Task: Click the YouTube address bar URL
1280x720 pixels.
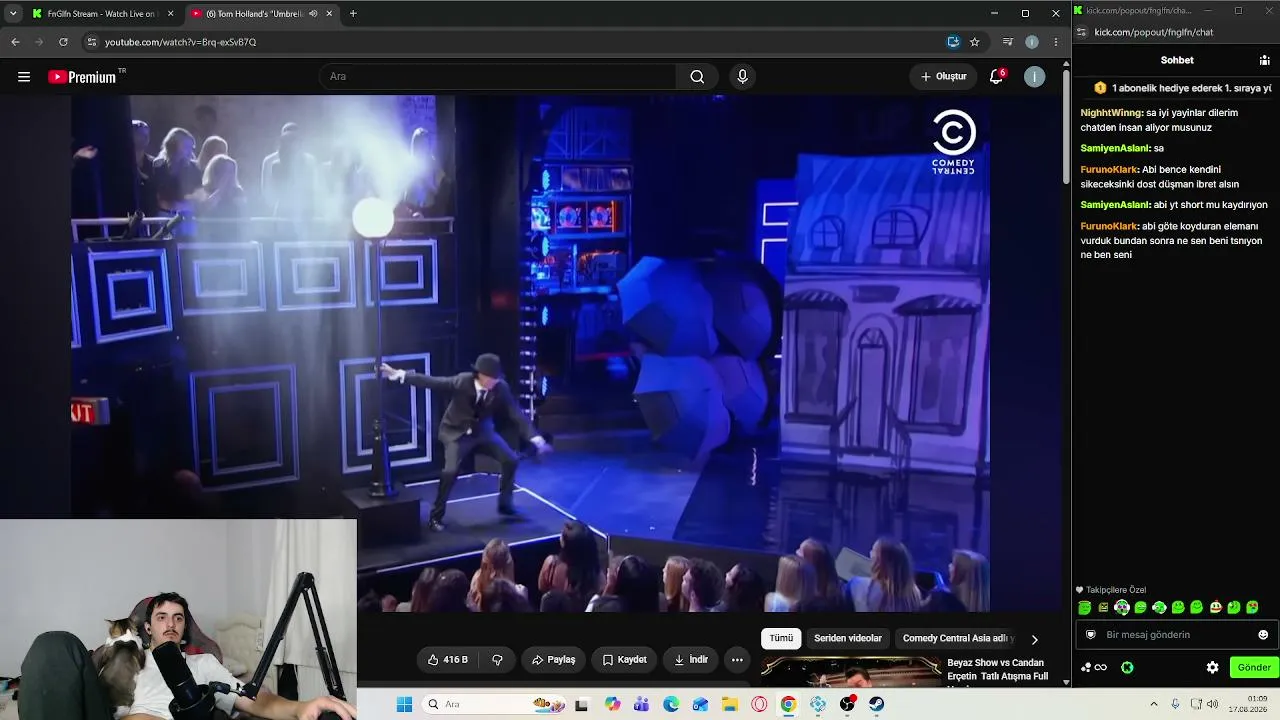Action: (x=180, y=42)
